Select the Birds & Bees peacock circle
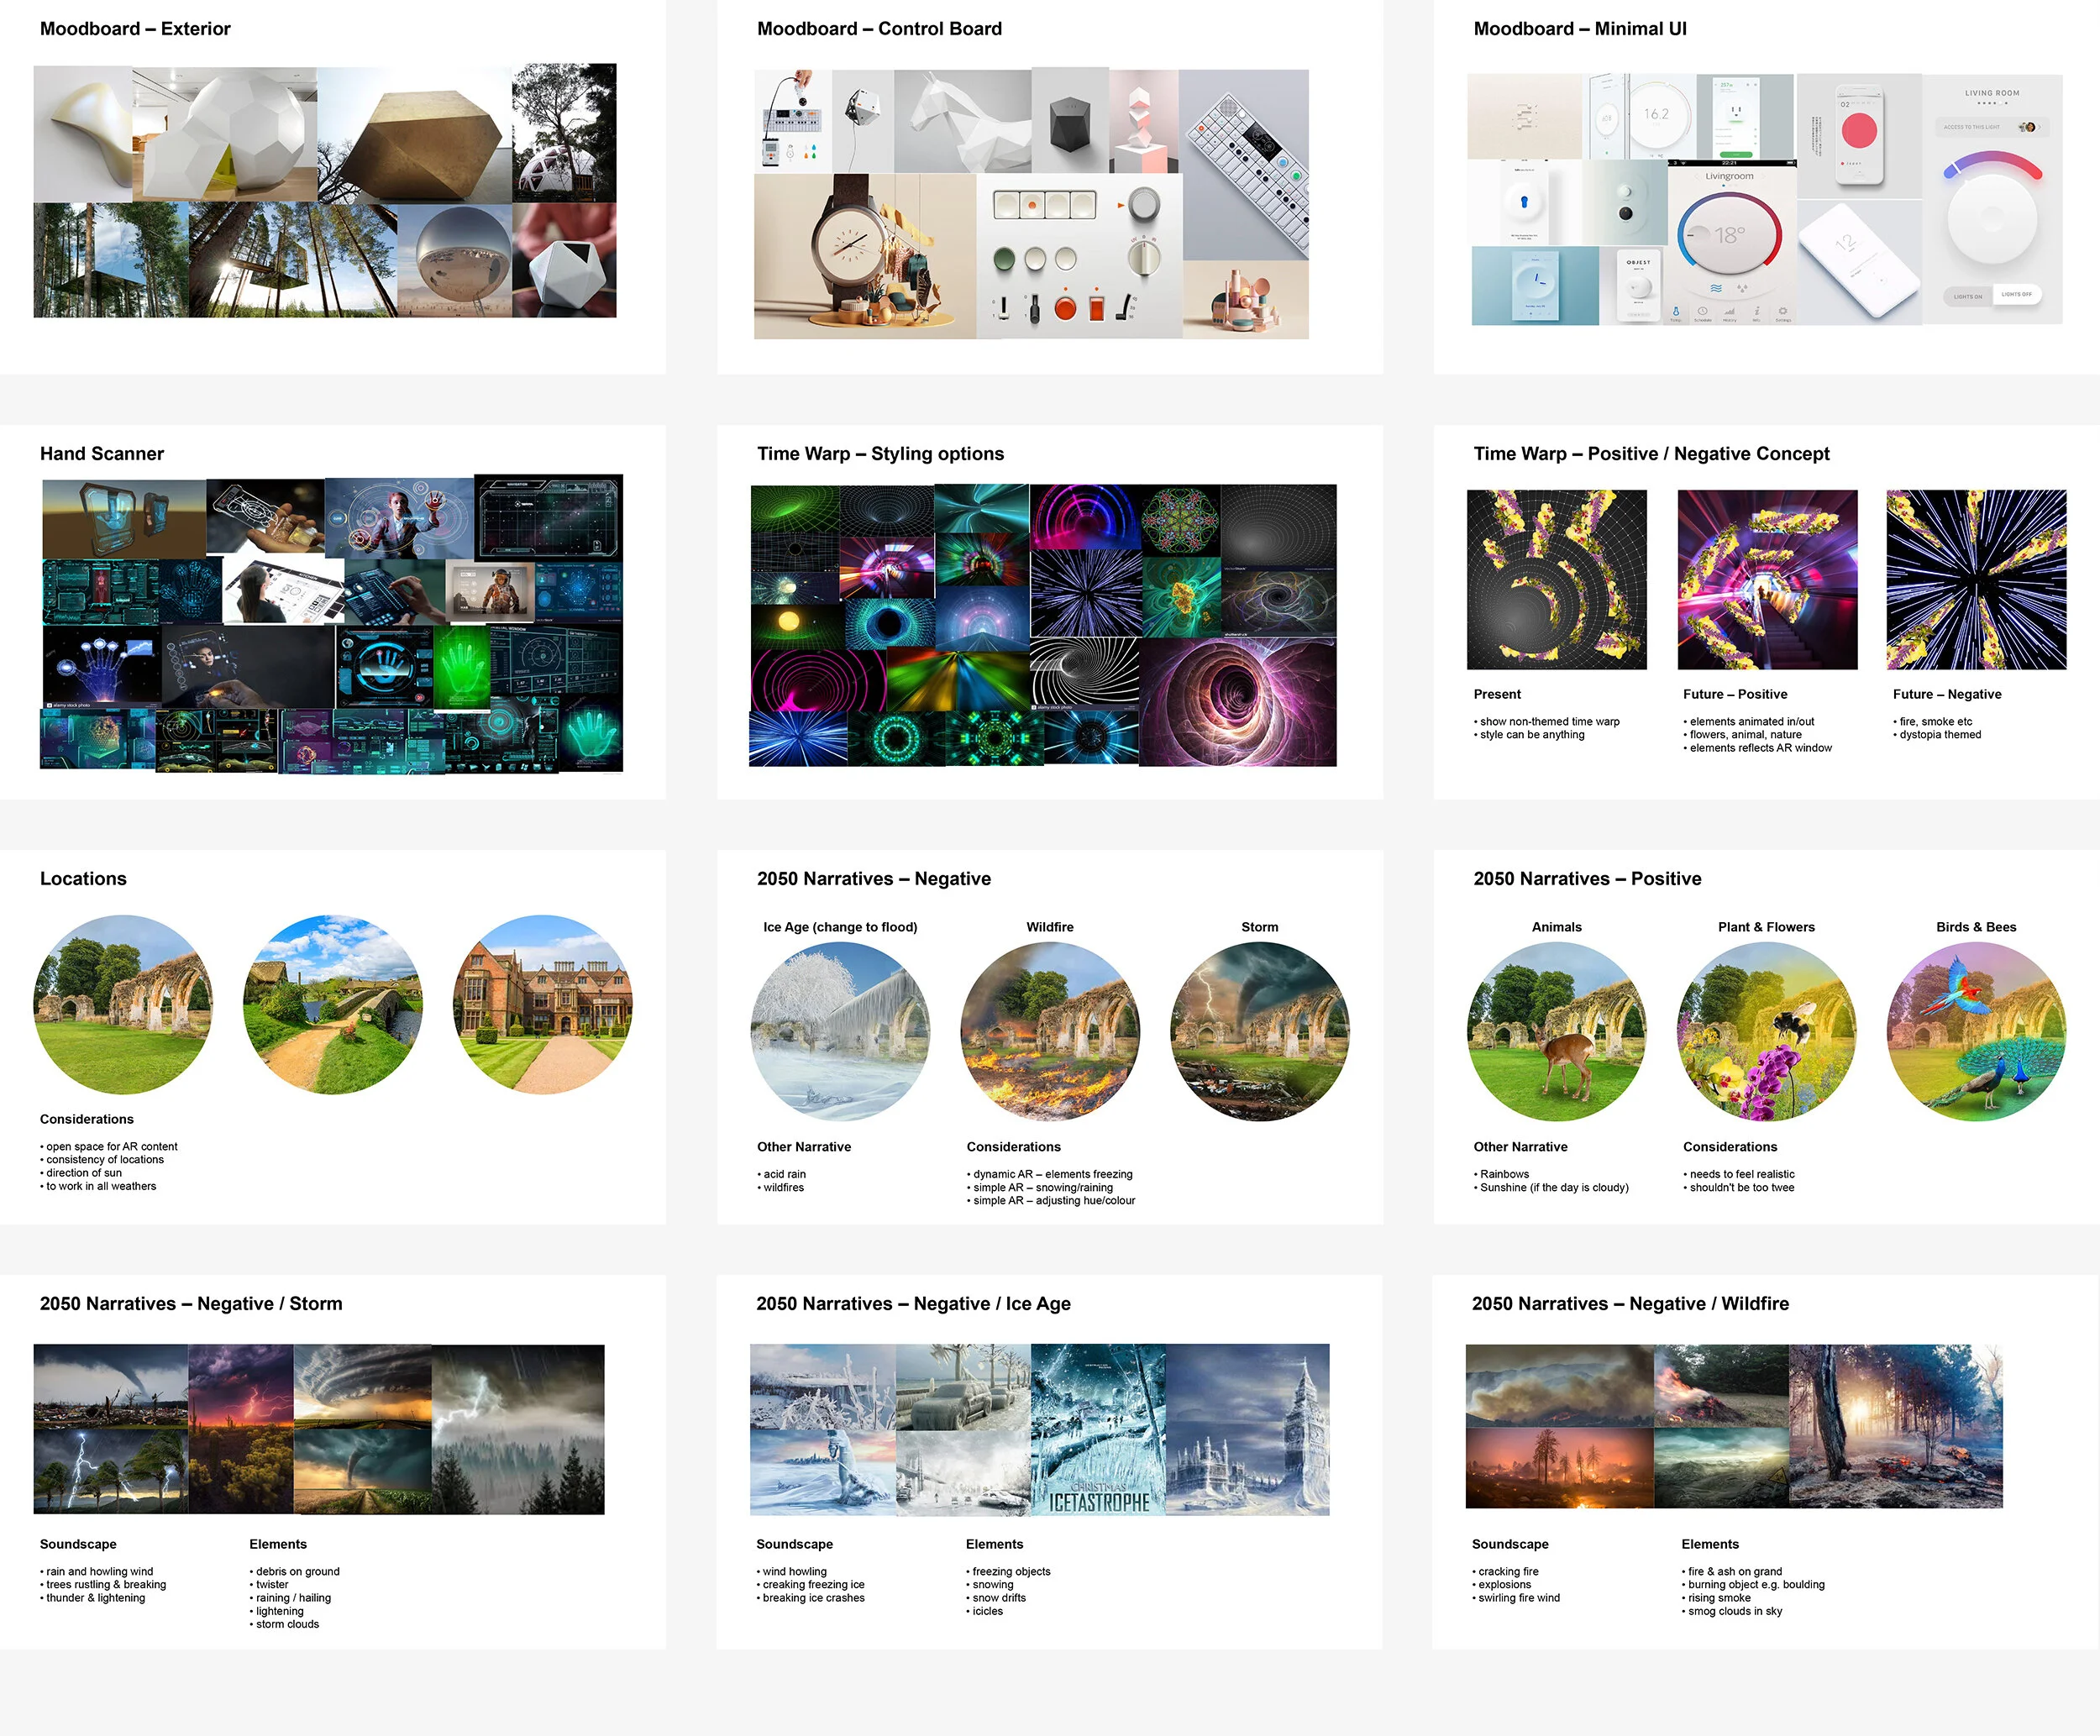 pos(1975,1031)
